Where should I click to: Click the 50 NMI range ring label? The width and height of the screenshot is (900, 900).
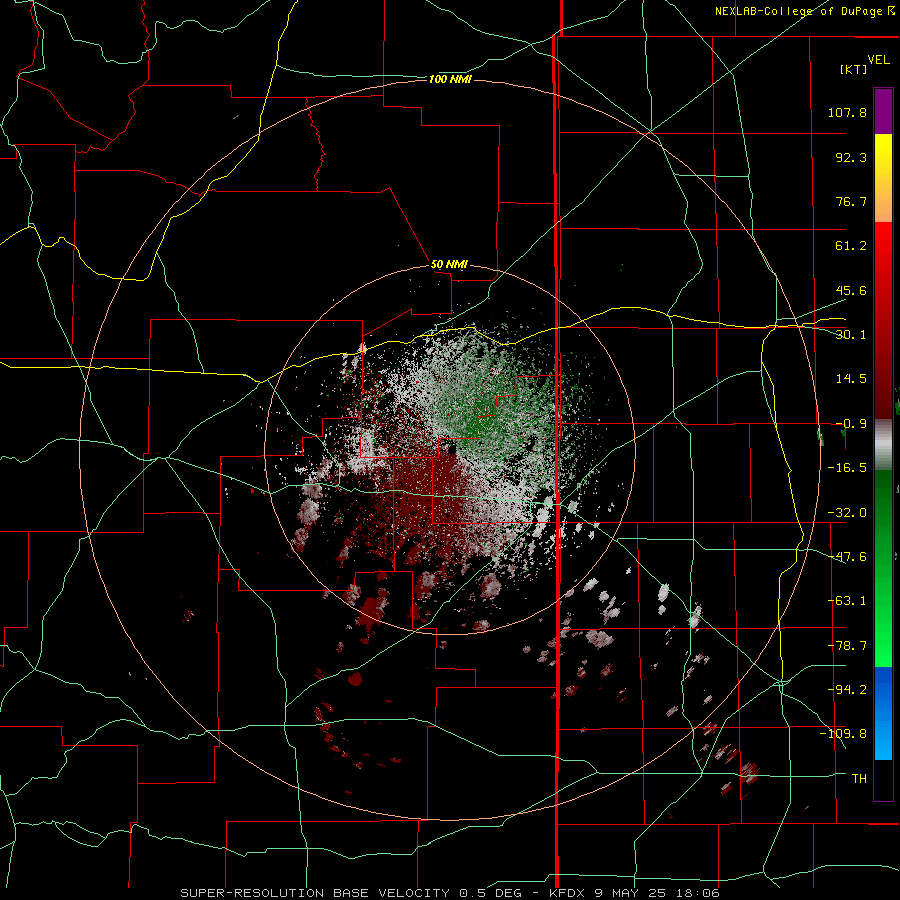449,265
